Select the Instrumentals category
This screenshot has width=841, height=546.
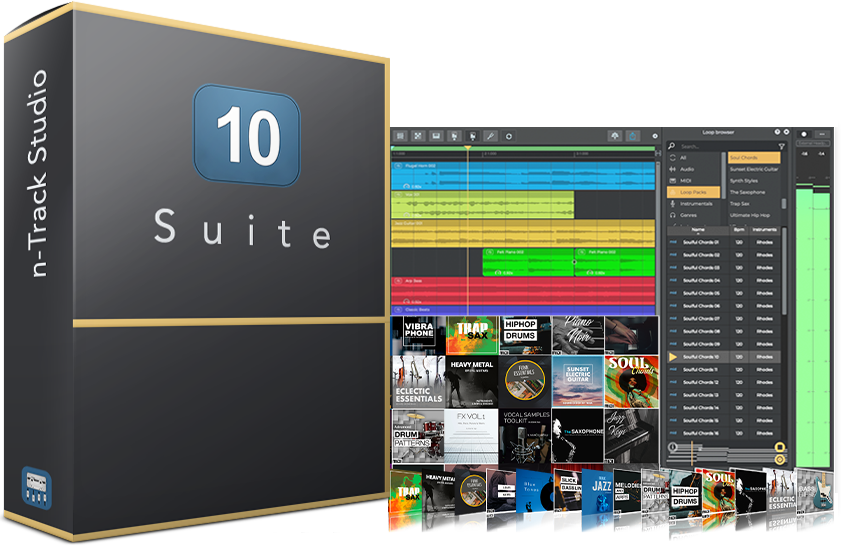pyautogui.click(x=694, y=204)
